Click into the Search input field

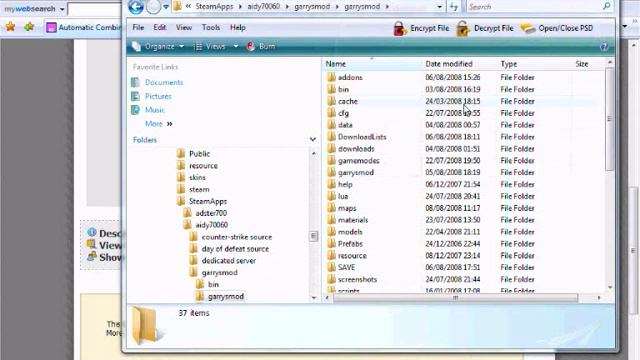click(x=534, y=7)
